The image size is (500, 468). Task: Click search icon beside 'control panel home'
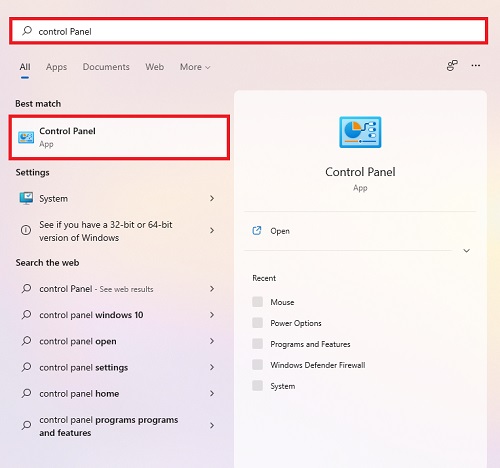pyautogui.click(x=26, y=393)
